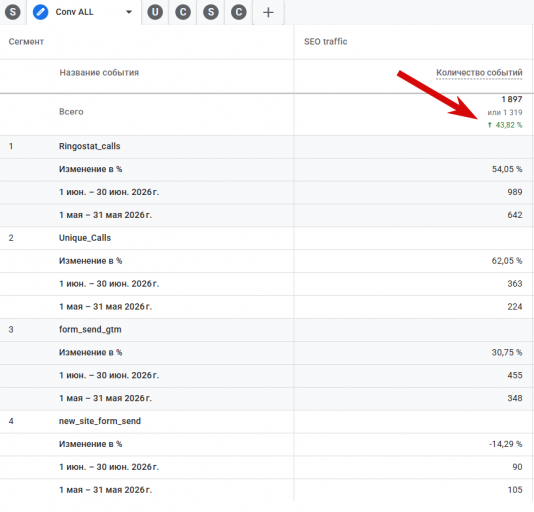
Task: Click the blue pencil edit icon
Action: coord(41,12)
